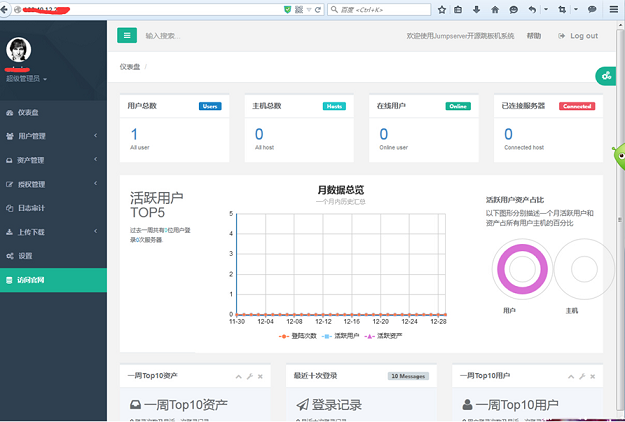
Task: Focus the browser 百度 search box
Action: click(379, 10)
